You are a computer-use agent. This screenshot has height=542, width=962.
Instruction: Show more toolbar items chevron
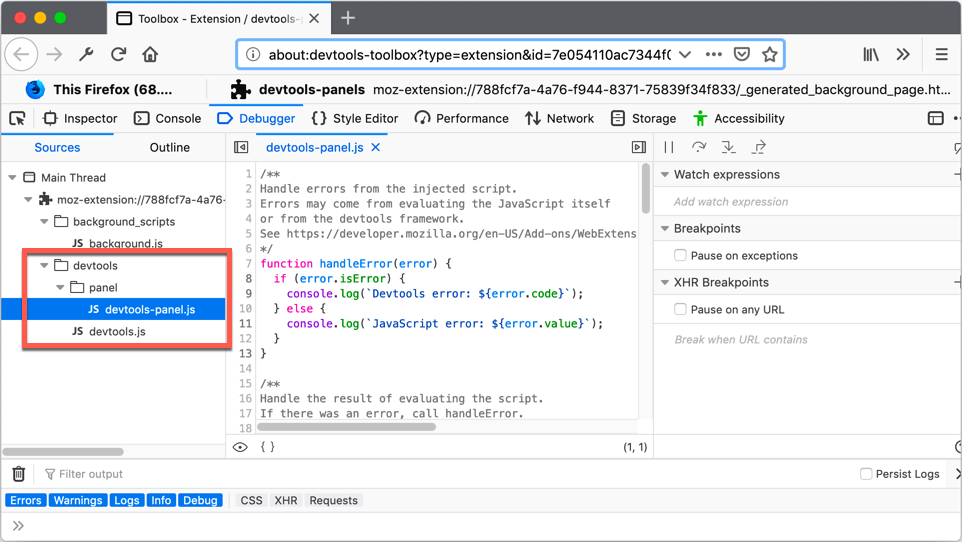902,55
